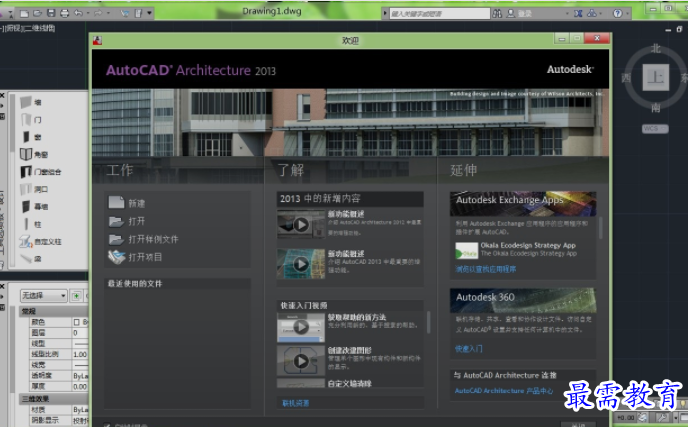Close the tool palette with its X

2,95
